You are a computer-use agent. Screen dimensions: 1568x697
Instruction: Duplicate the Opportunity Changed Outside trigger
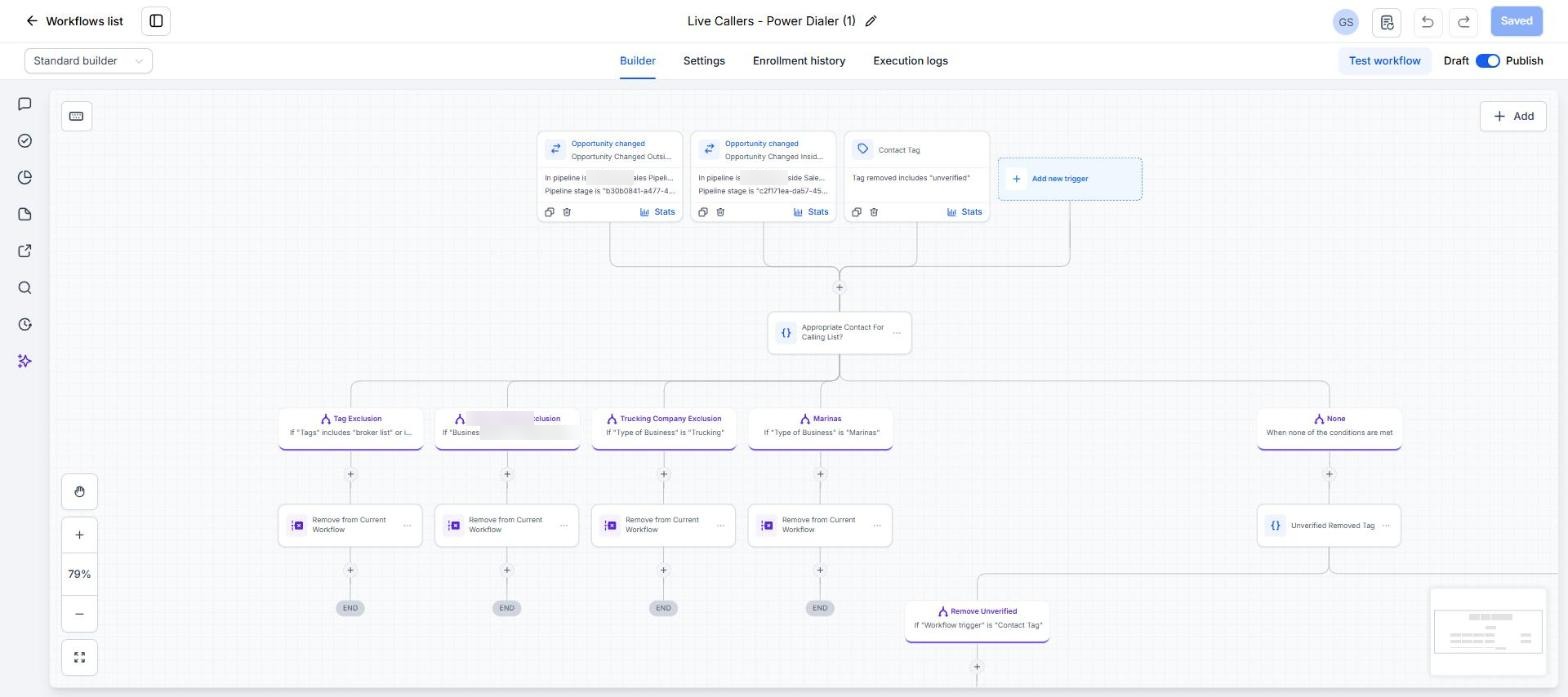[x=549, y=212]
